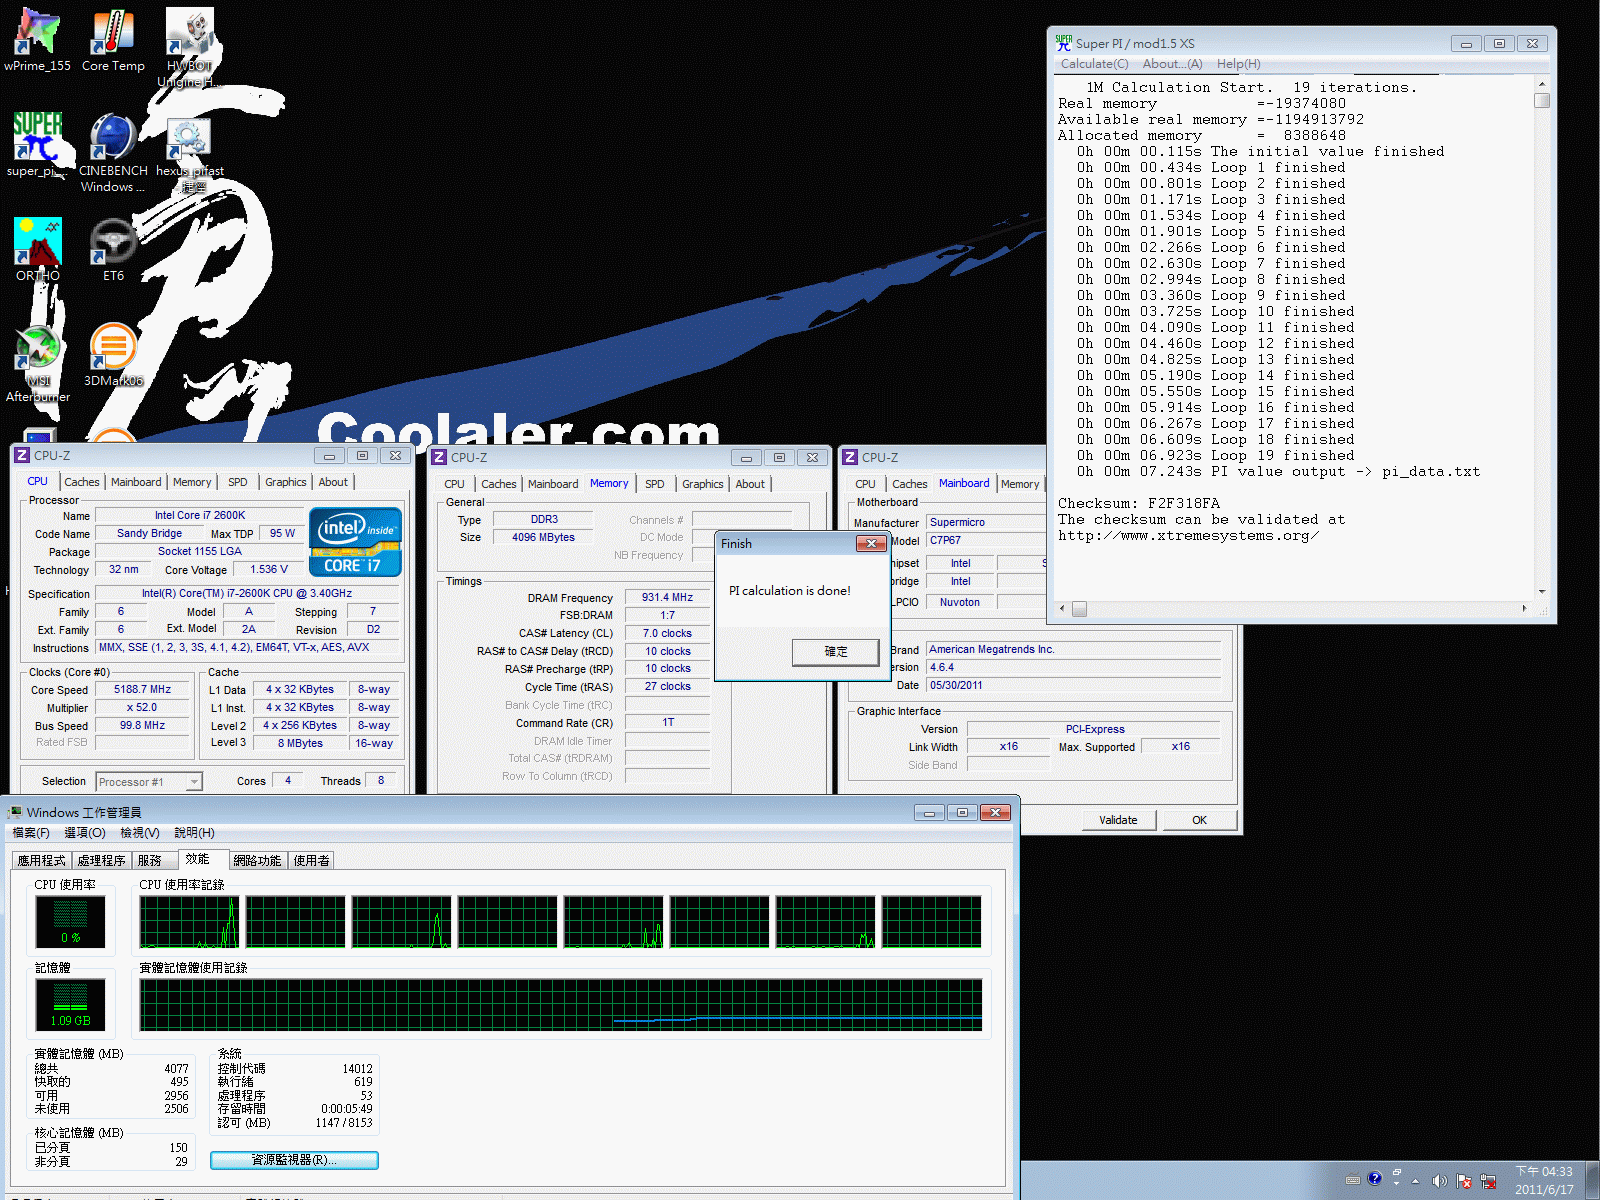This screenshot has width=1600, height=1200.
Task: Click the 資源監視器(R)... button
Action: tap(294, 1160)
